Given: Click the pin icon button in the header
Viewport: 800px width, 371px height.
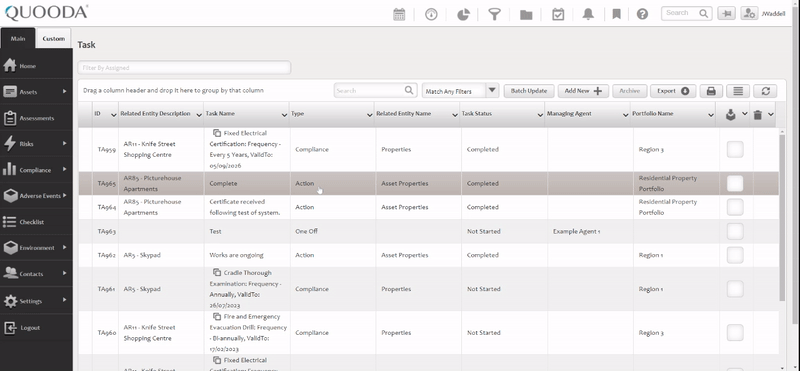Looking at the screenshot, I should 726,14.
